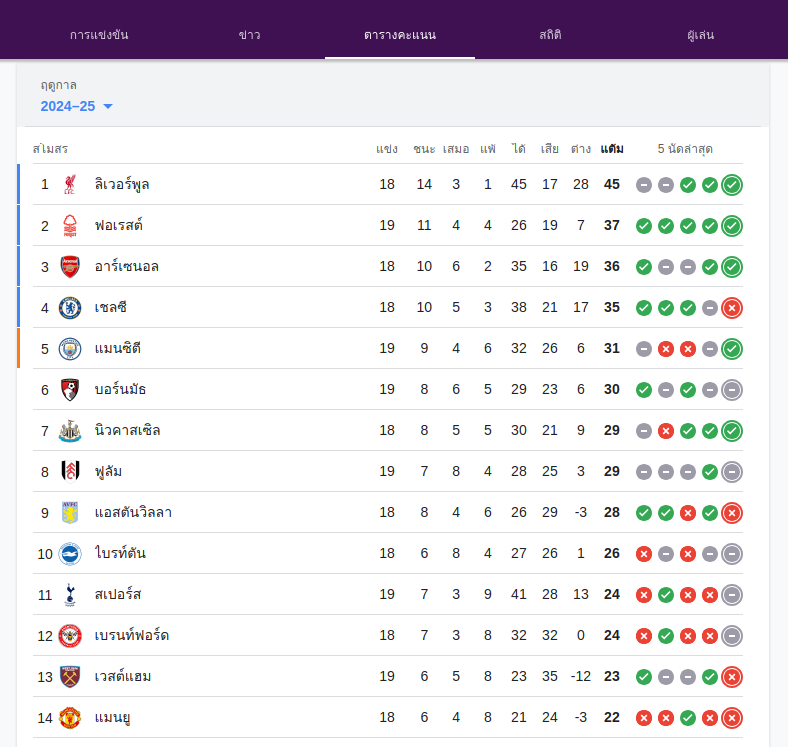Click the Manchester United crest
Screen dimensions: 788x747
click(70, 718)
